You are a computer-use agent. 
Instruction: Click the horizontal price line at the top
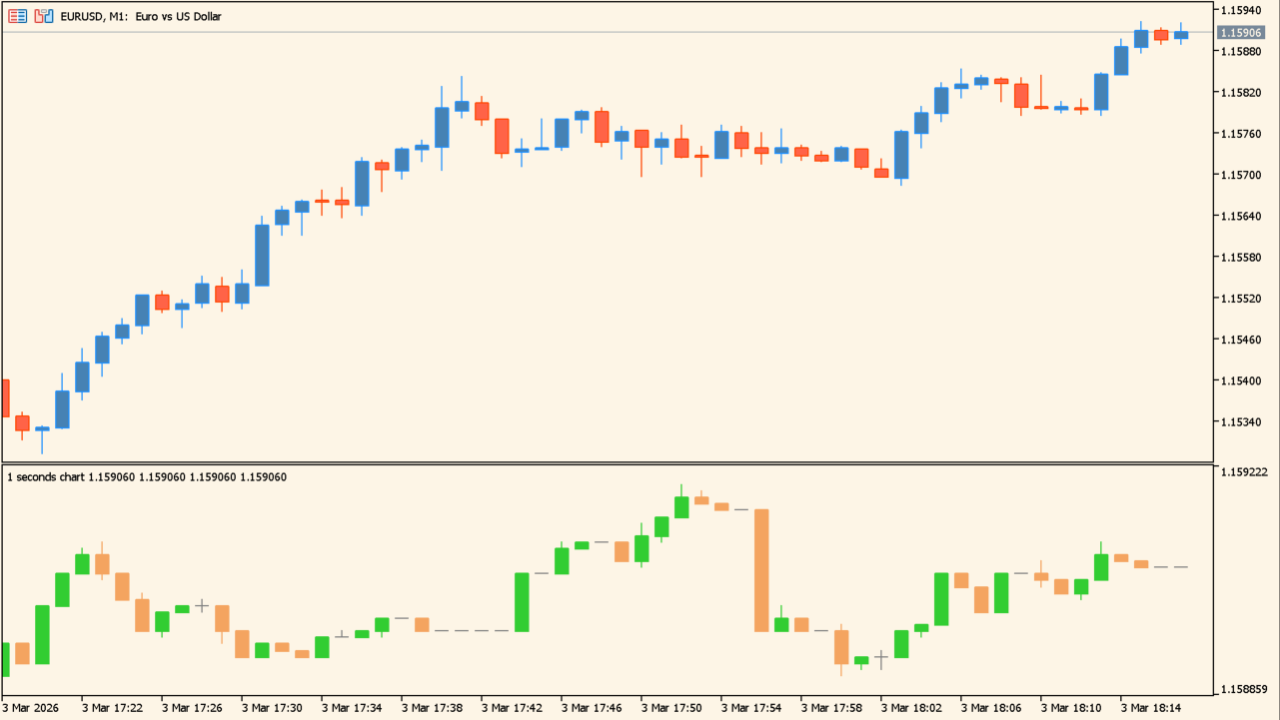point(600,33)
